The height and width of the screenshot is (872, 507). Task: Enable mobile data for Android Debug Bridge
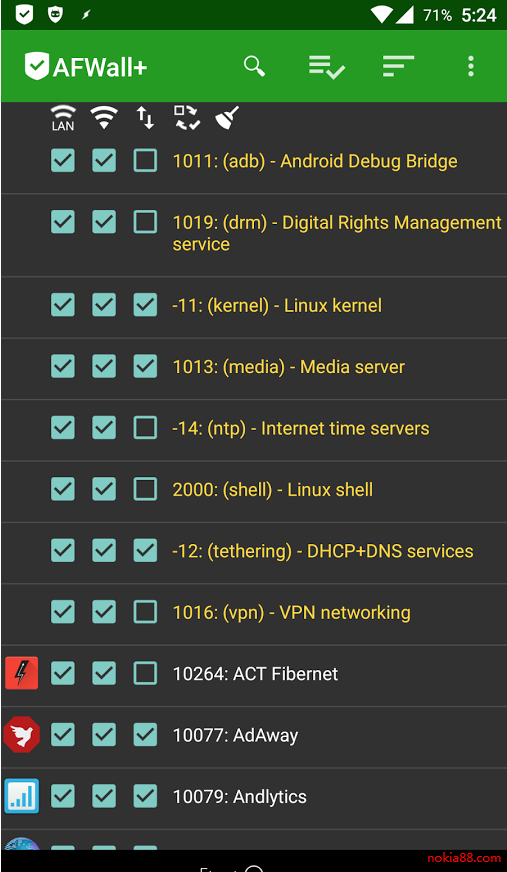145,161
